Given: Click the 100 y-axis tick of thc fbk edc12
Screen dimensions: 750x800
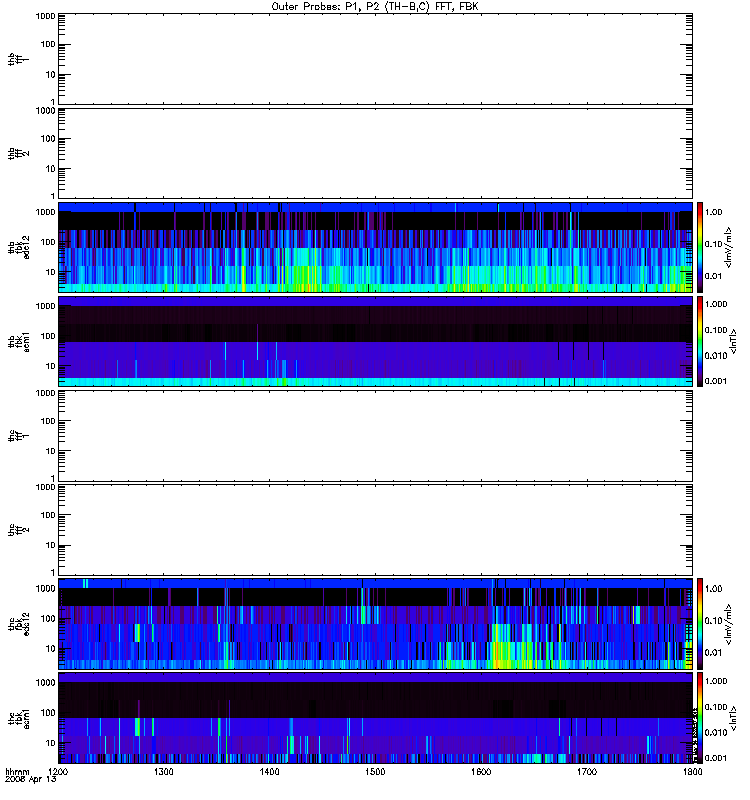Looking at the screenshot, I should coord(48,619).
